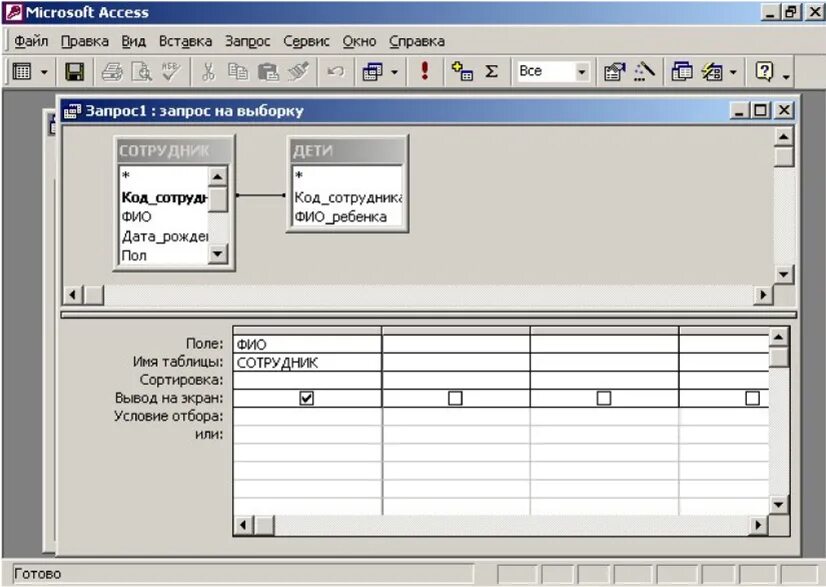This screenshot has width=826, height=587.
Task: Select the Код_сотрудника field in СОТРУДНИК table
Action: [x=164, y=198]
